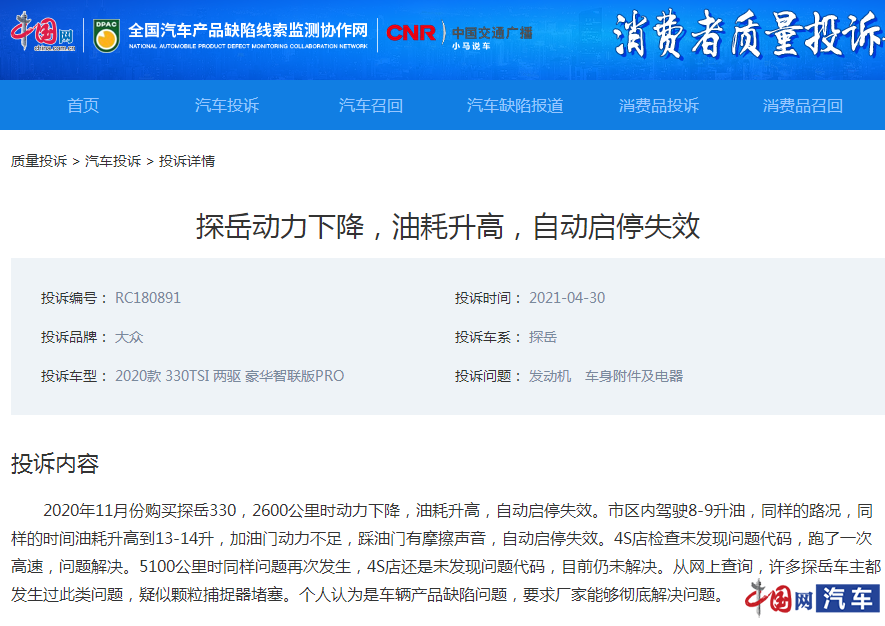Click the 消费者质量投诉 banner heading

[x=747, y=38]
